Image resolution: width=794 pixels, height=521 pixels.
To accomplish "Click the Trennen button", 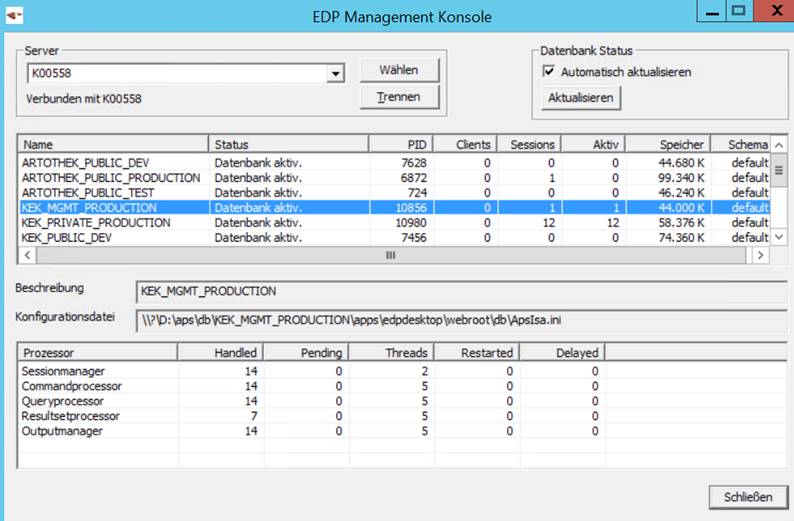I will [398, 97].
